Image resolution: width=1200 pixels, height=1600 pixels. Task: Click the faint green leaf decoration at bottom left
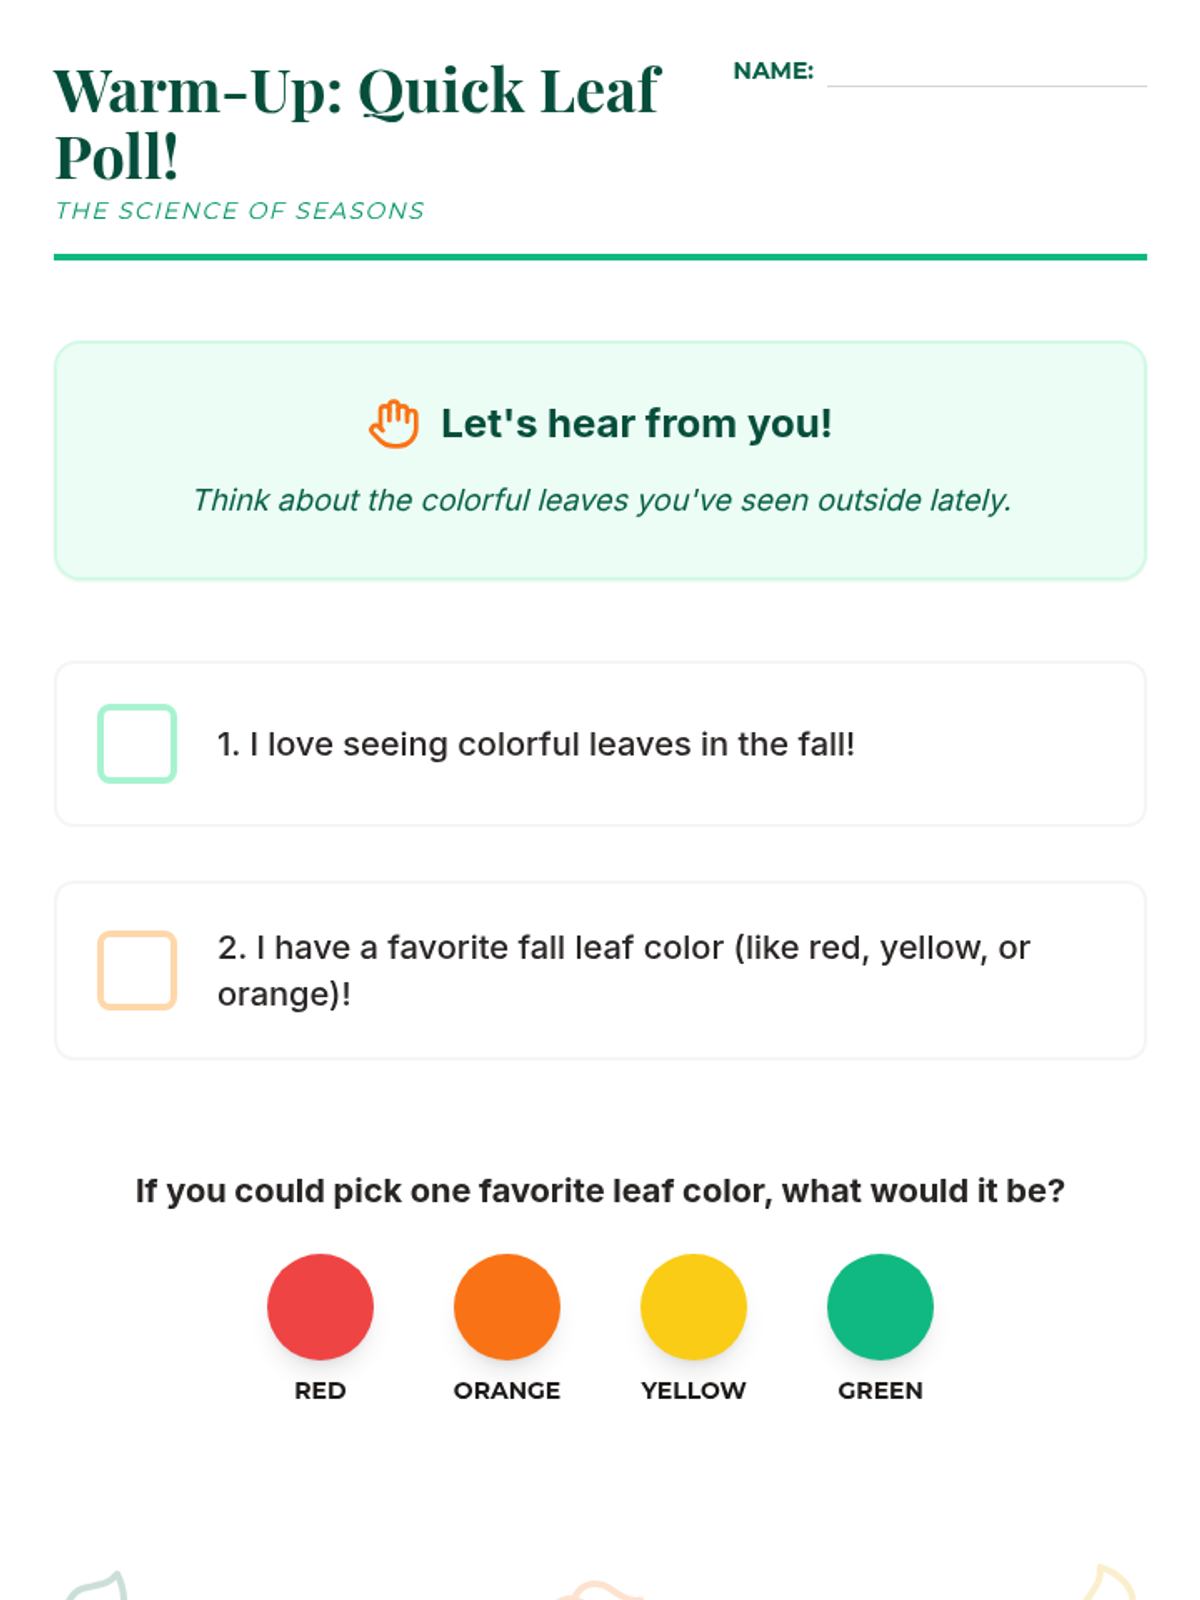[98, 1586]
